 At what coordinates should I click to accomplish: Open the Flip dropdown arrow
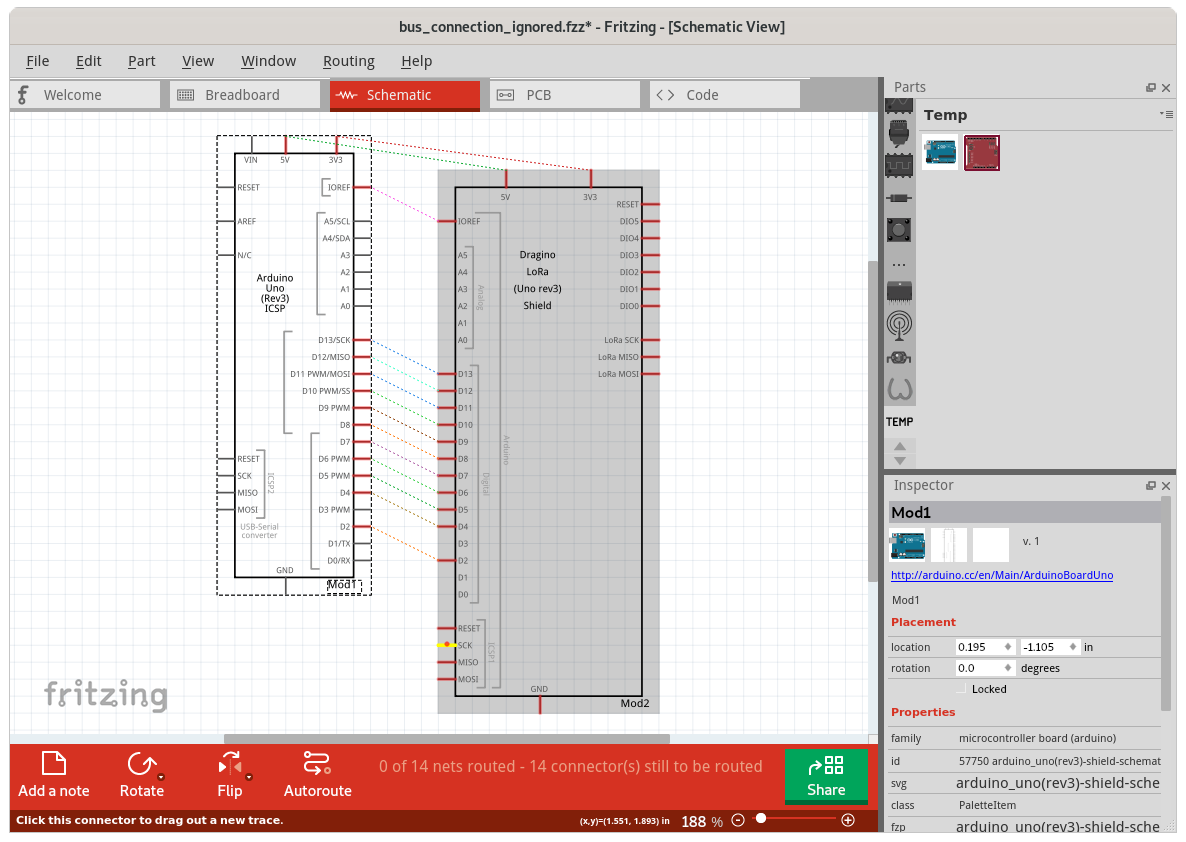pos(249,777)
